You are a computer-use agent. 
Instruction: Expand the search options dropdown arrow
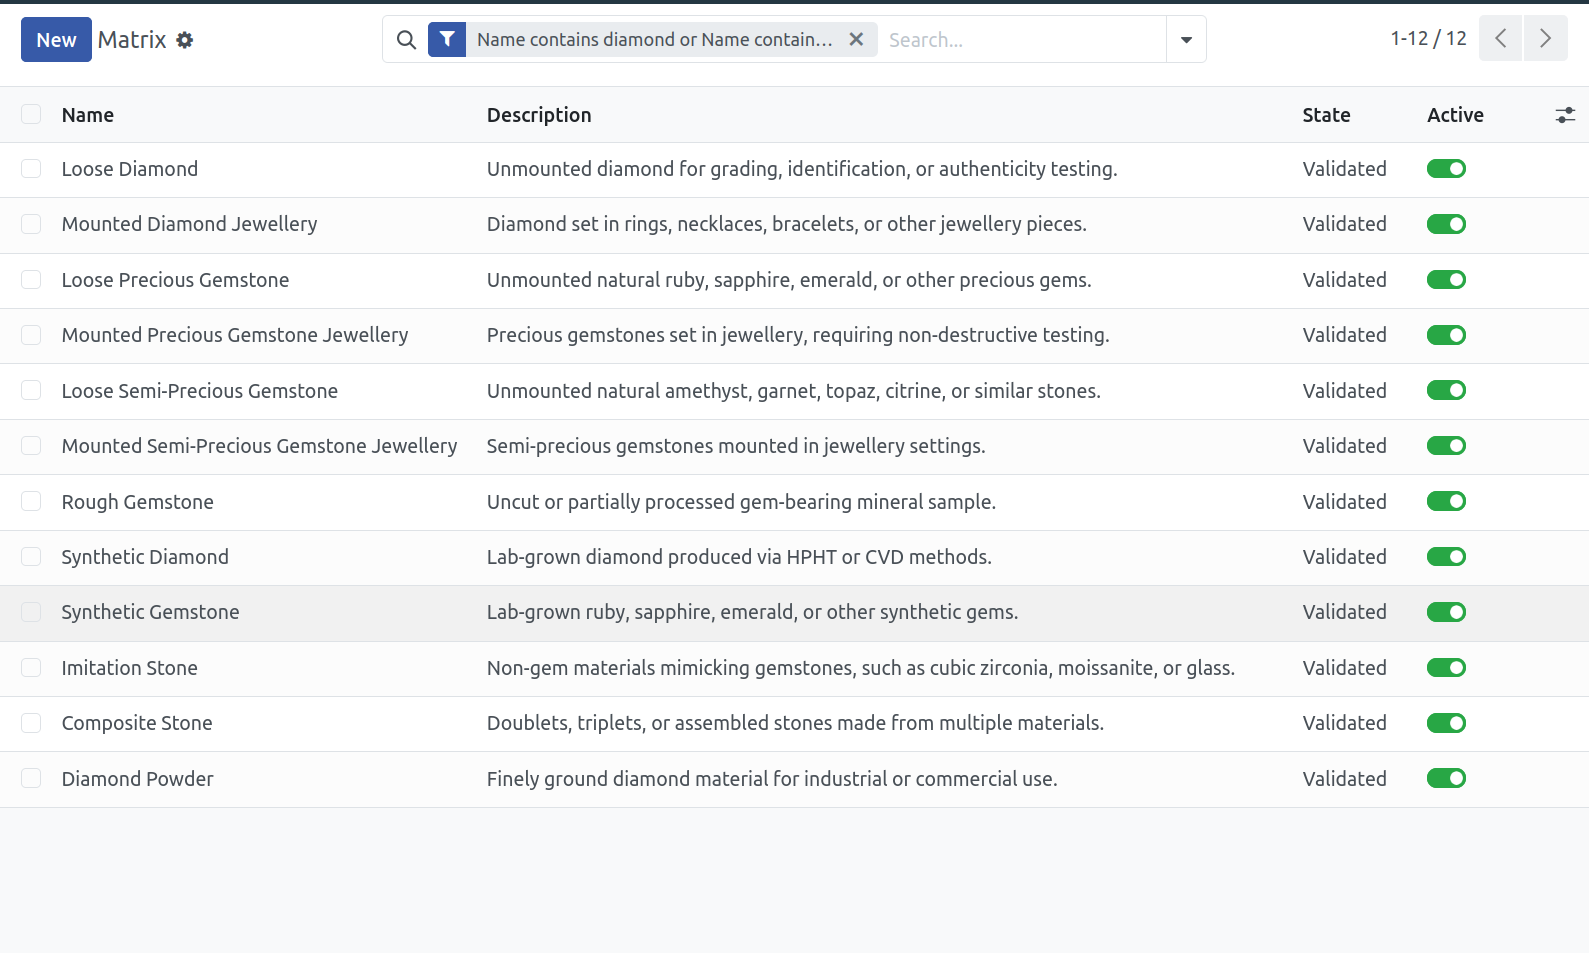[1186, 40]
